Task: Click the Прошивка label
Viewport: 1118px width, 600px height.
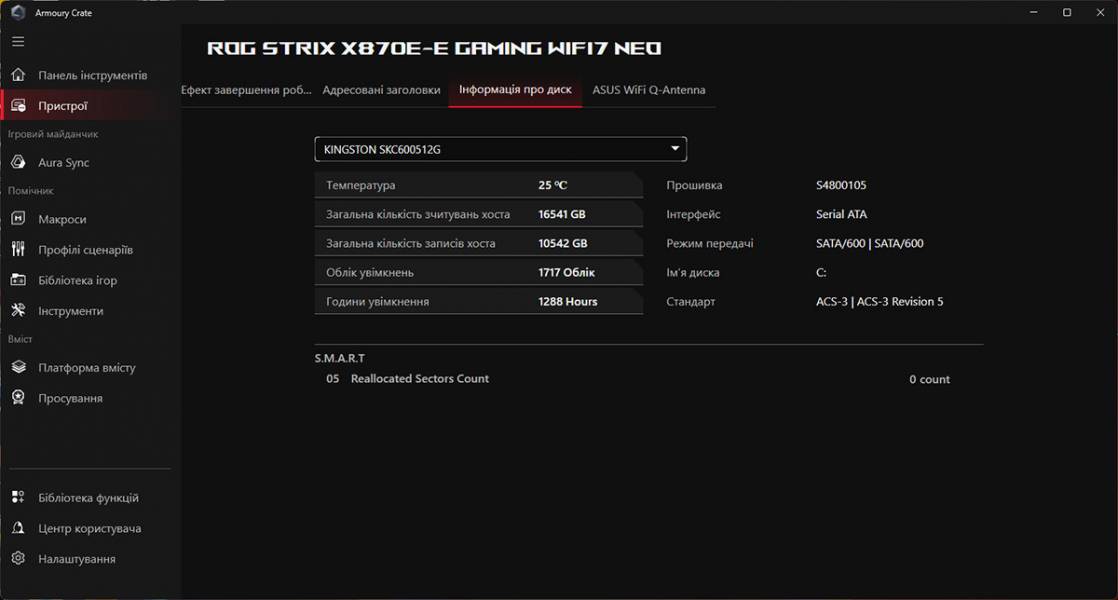Action: click(694, 185)
